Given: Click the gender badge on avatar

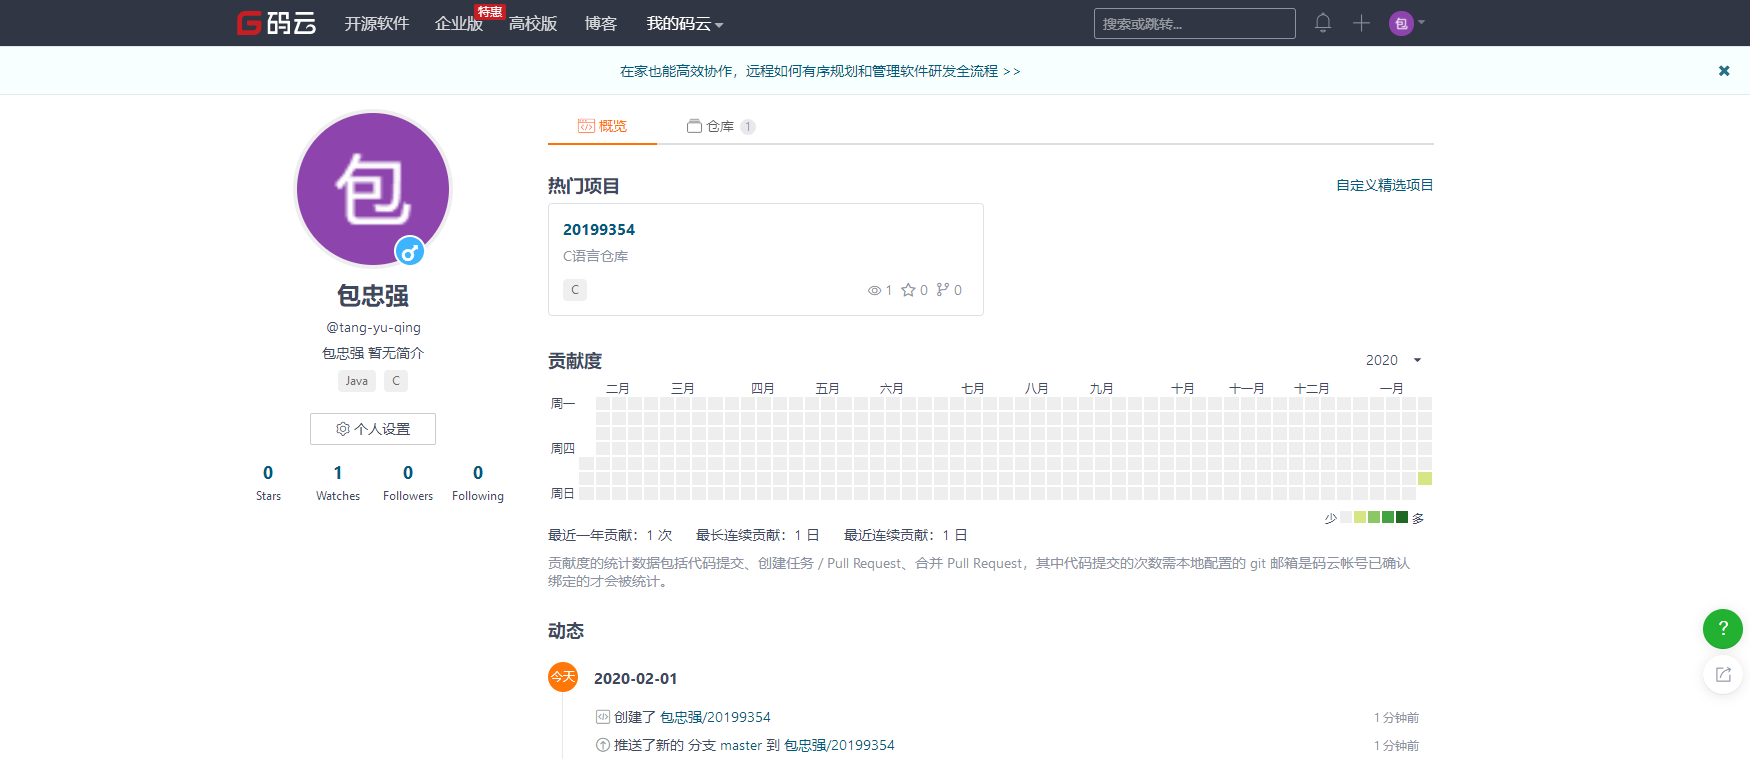Looking at the screenshot, I should point(409,252).
